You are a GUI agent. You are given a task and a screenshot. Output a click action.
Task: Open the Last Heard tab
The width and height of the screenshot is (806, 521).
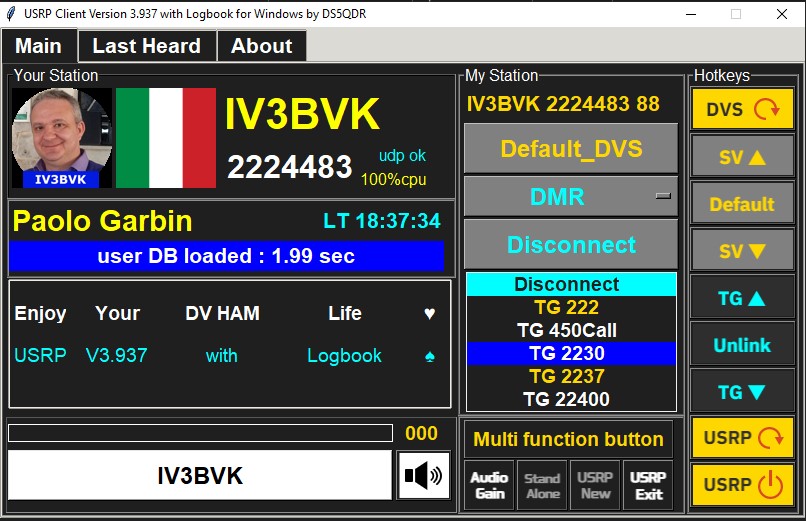pos(147,46)
